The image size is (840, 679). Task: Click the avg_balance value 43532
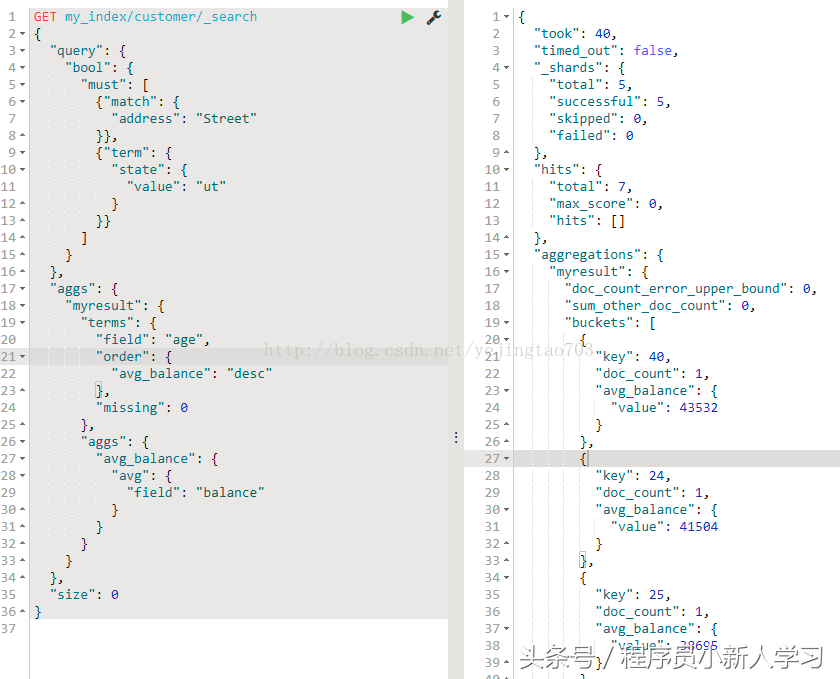tap(699, 408)
